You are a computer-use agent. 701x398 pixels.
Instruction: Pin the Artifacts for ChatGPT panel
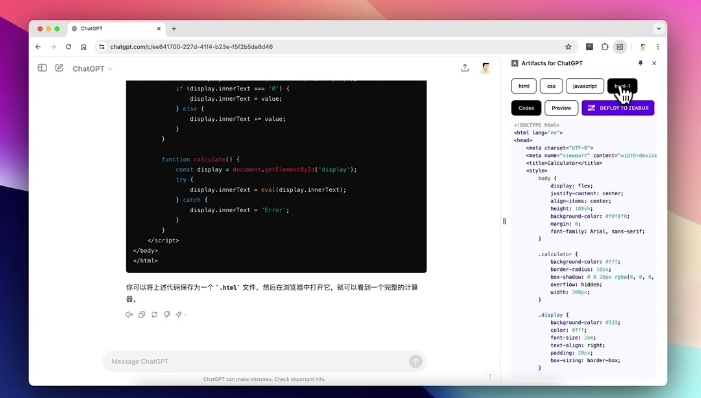640,63
